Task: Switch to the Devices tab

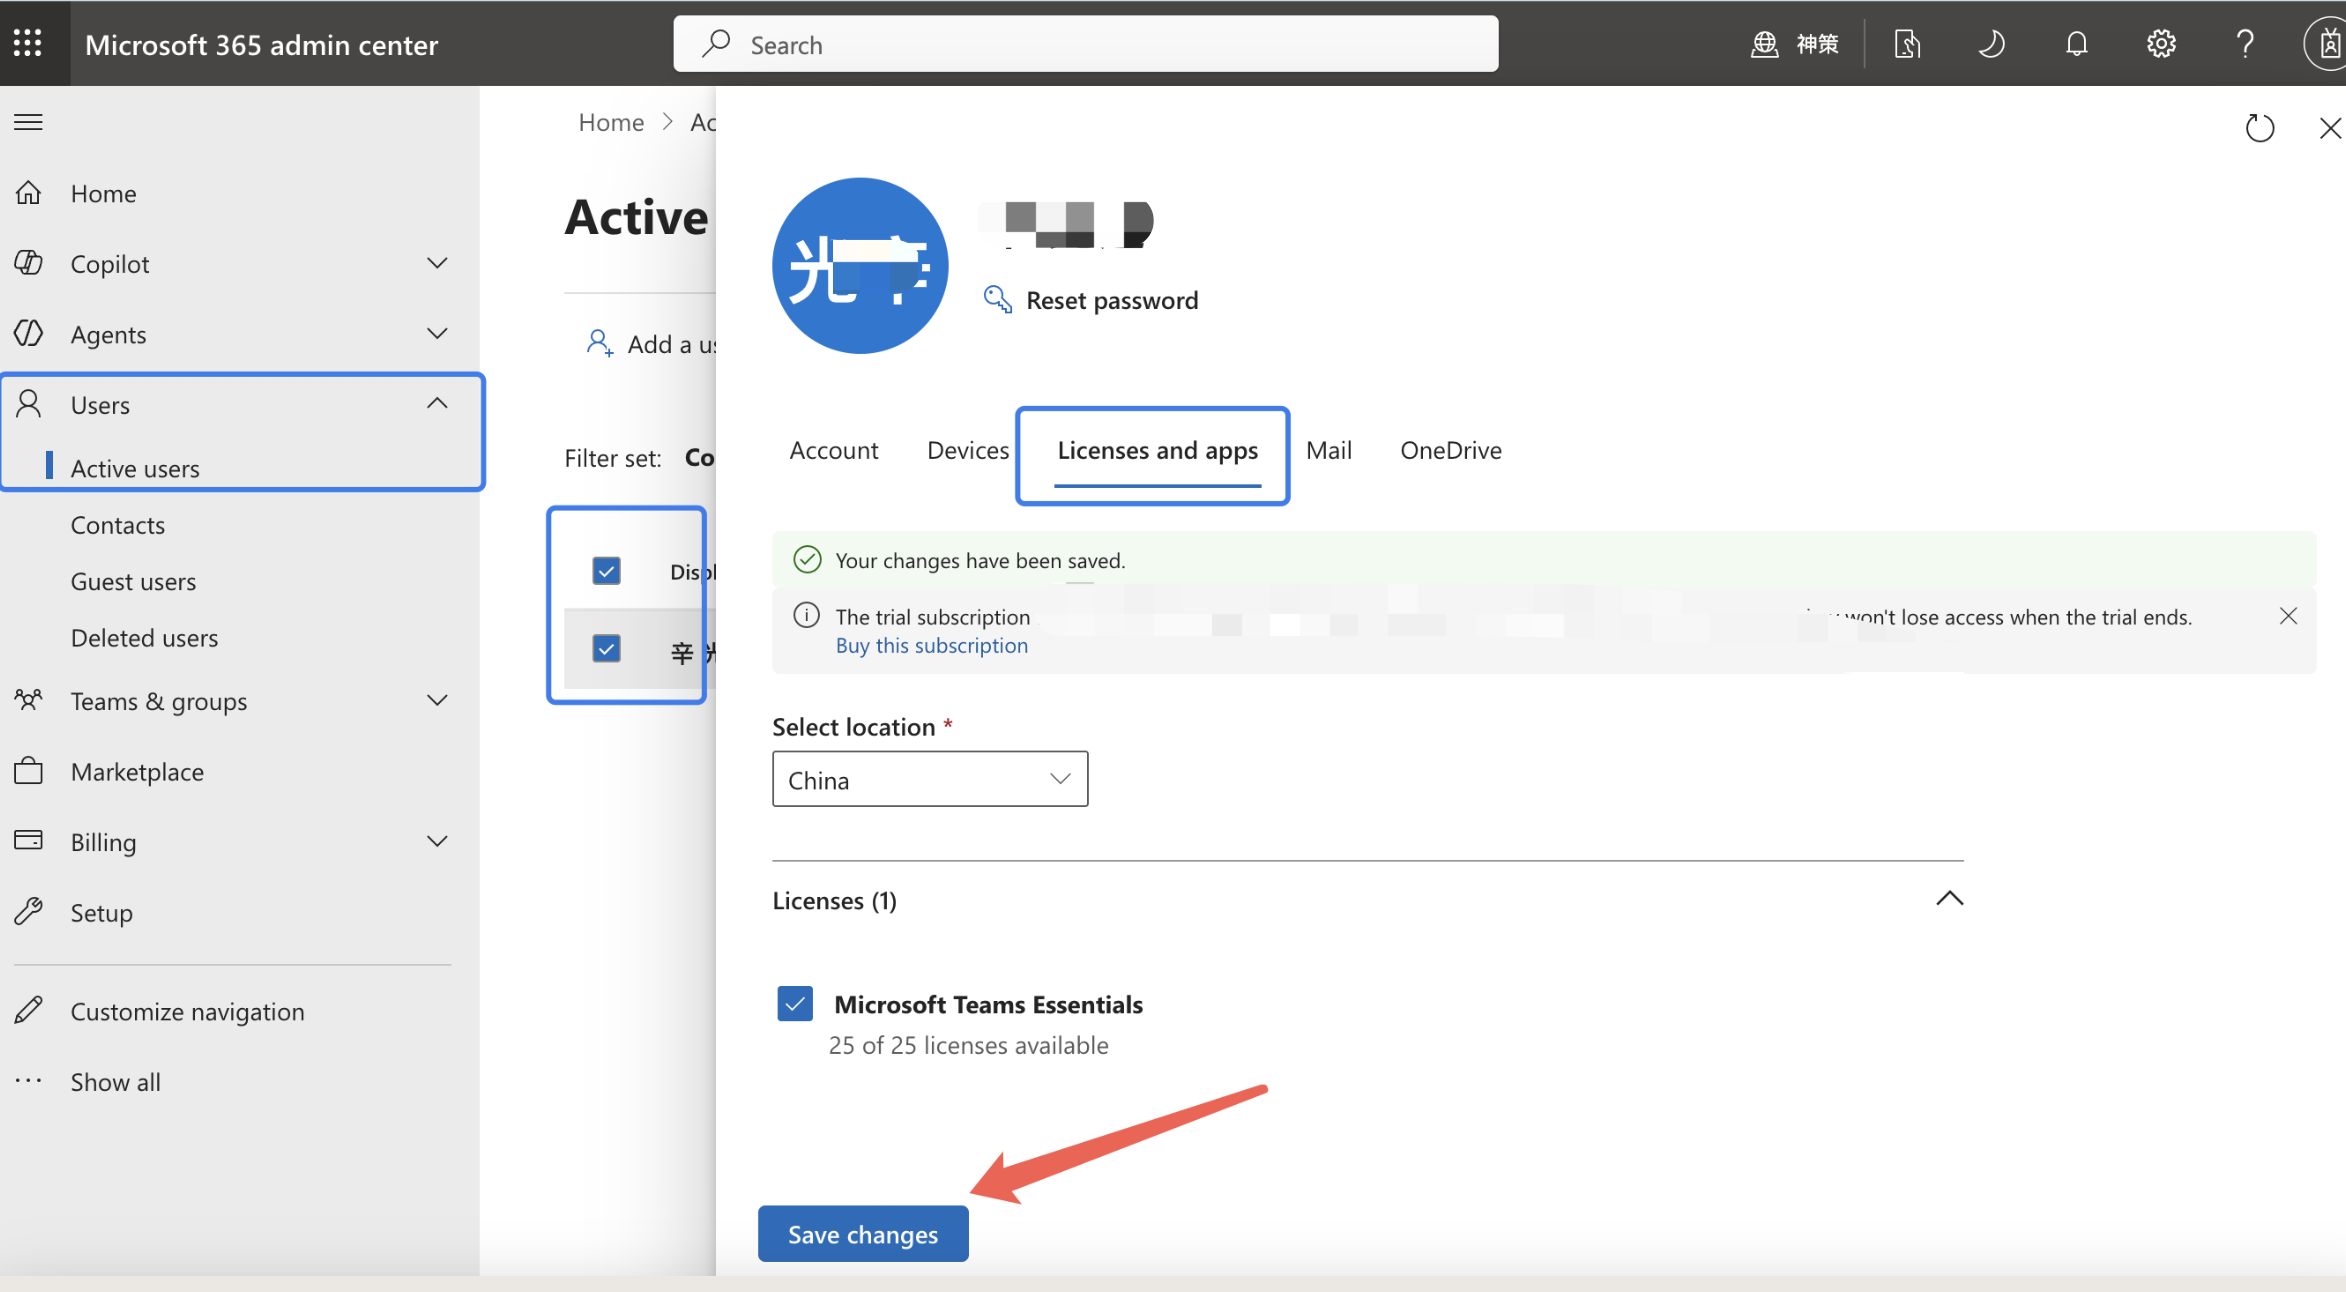Action: tap(968, 450)
